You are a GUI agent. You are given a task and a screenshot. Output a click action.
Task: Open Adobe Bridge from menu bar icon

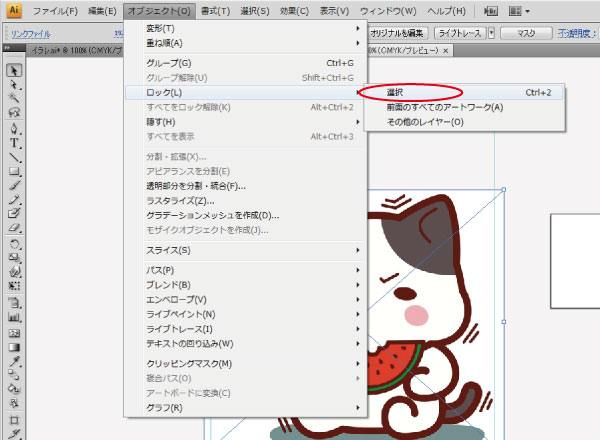(491, 11)
